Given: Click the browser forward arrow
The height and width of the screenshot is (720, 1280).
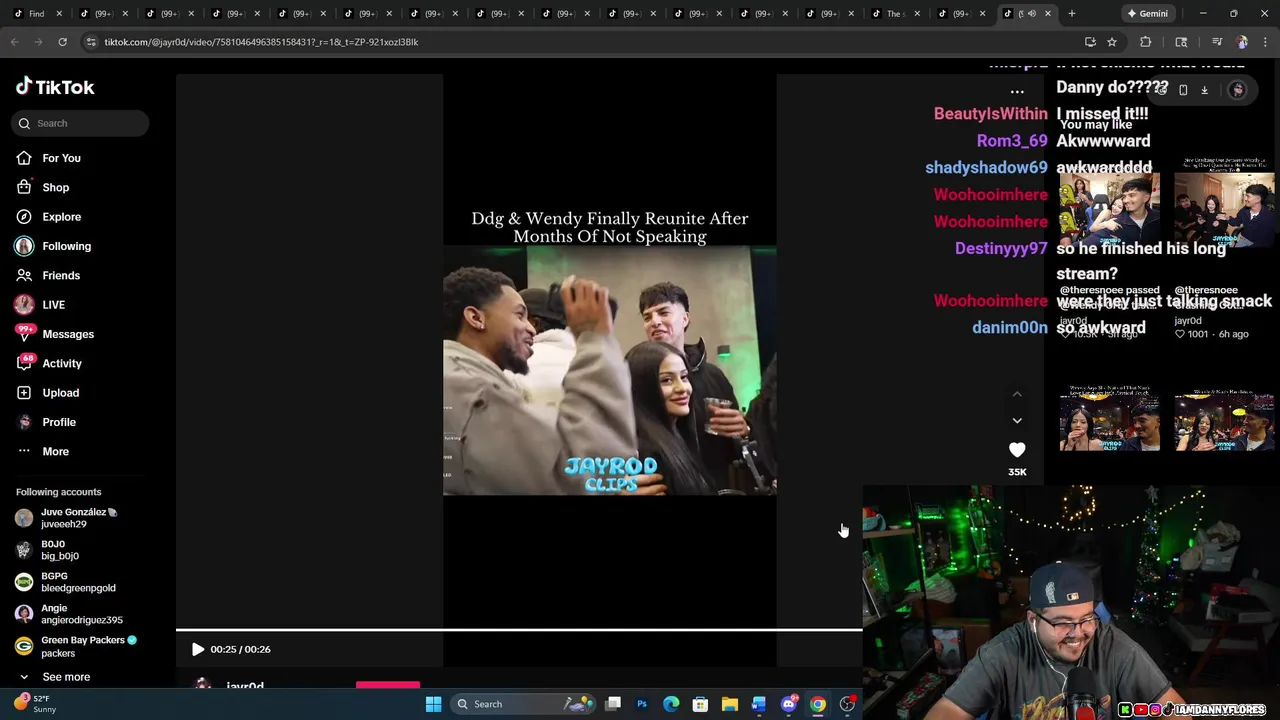Looking at the screenshot, I should click(39, 42).
